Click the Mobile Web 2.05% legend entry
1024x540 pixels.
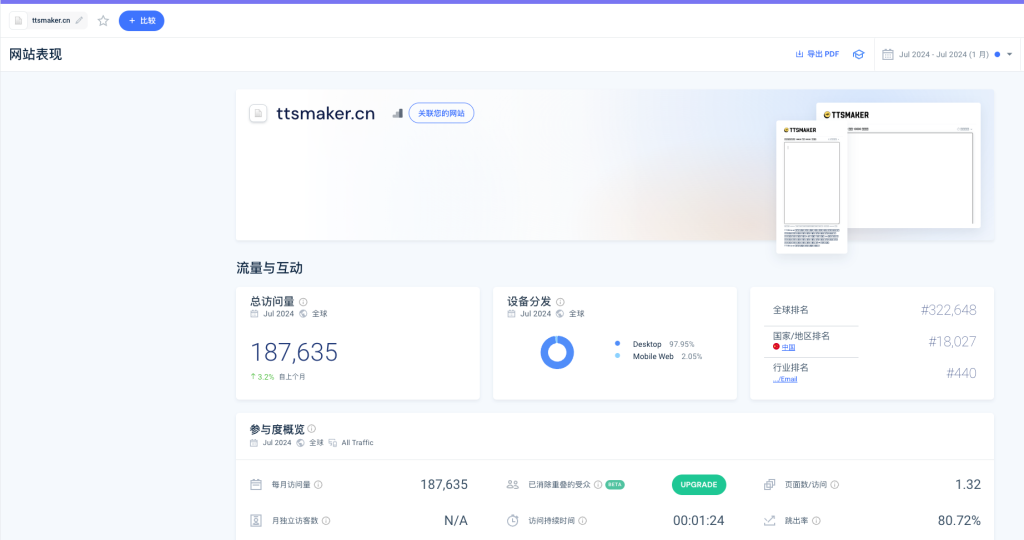(x=659, y=357)
